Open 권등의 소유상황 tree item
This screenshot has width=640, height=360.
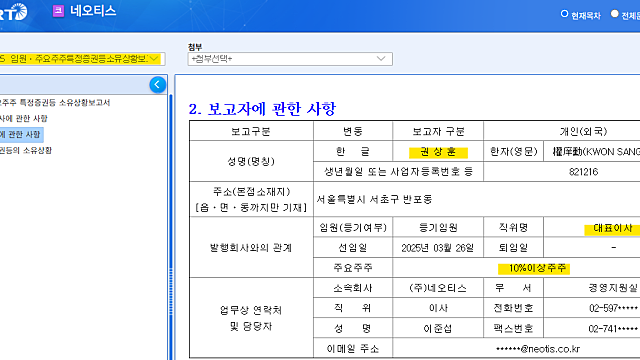tap(26, 150)
